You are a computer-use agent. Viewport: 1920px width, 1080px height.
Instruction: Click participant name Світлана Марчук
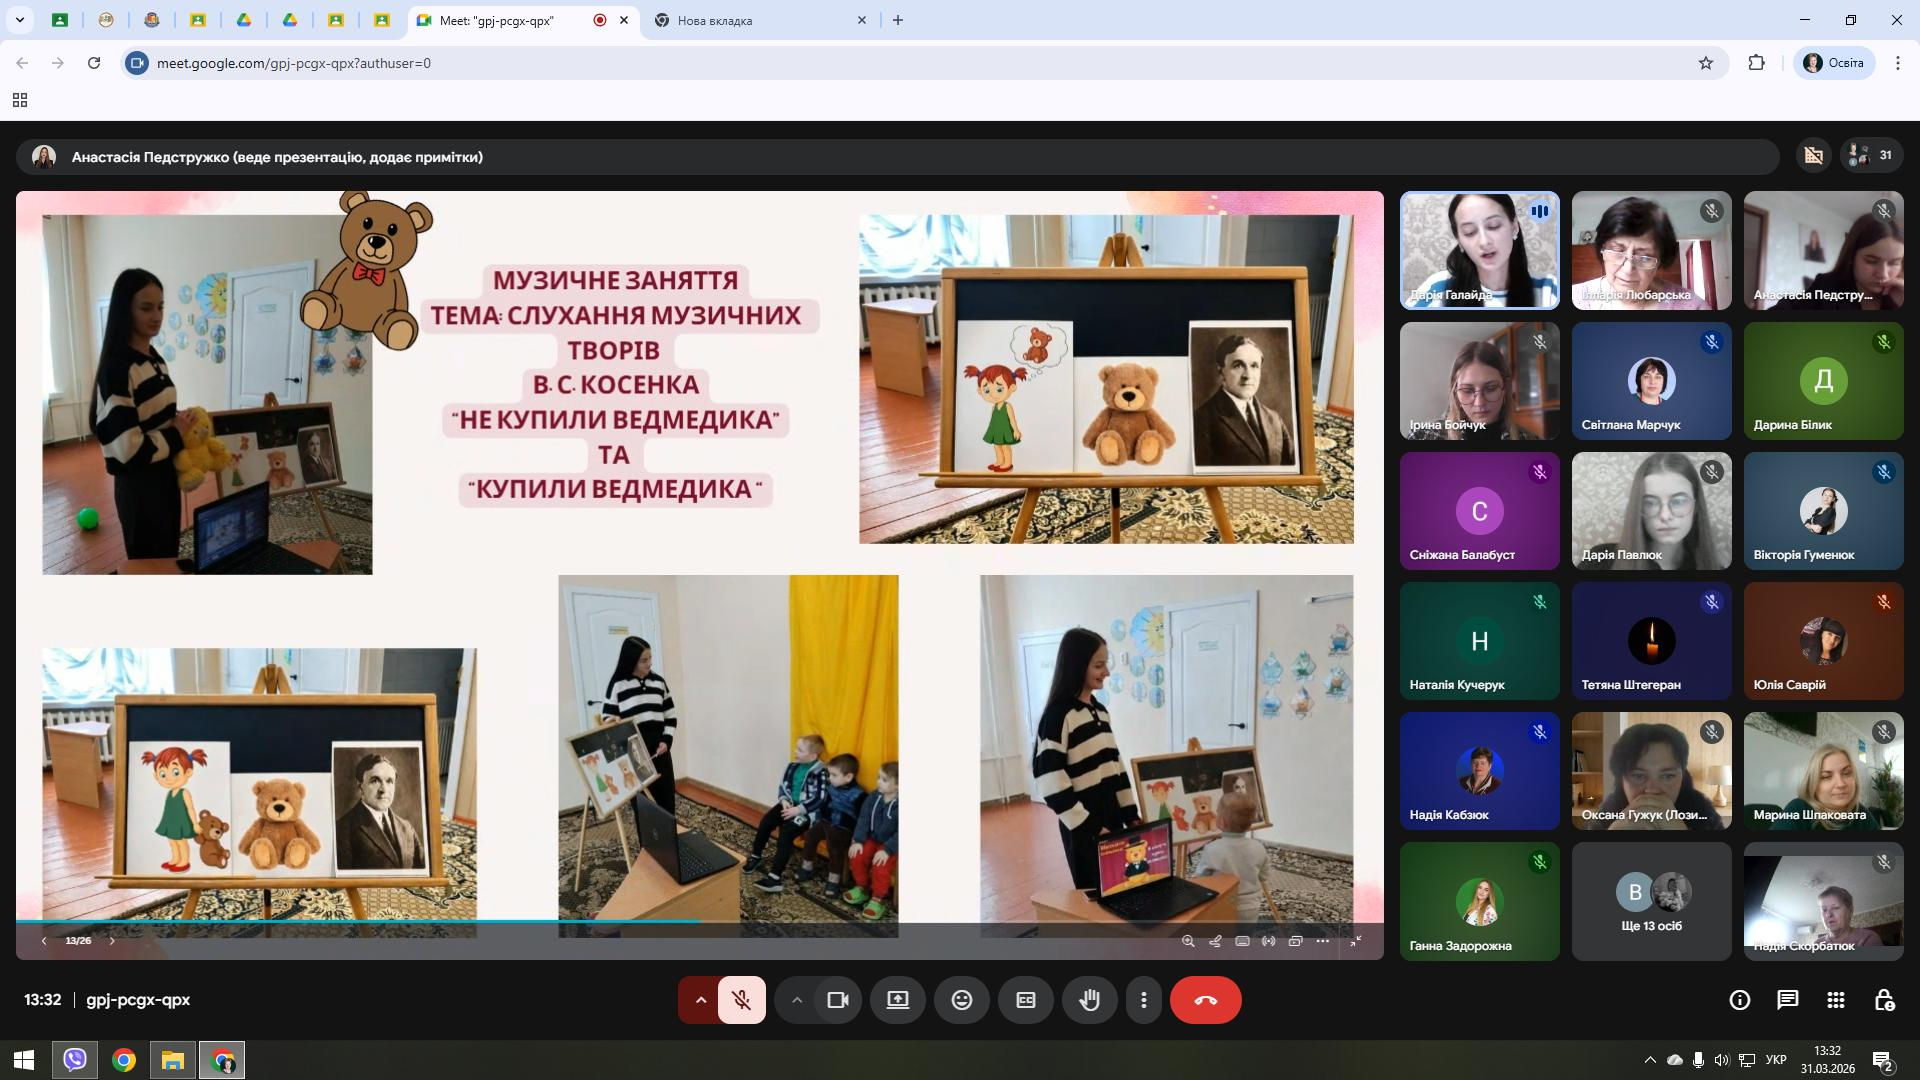[x=1631, y=425]
